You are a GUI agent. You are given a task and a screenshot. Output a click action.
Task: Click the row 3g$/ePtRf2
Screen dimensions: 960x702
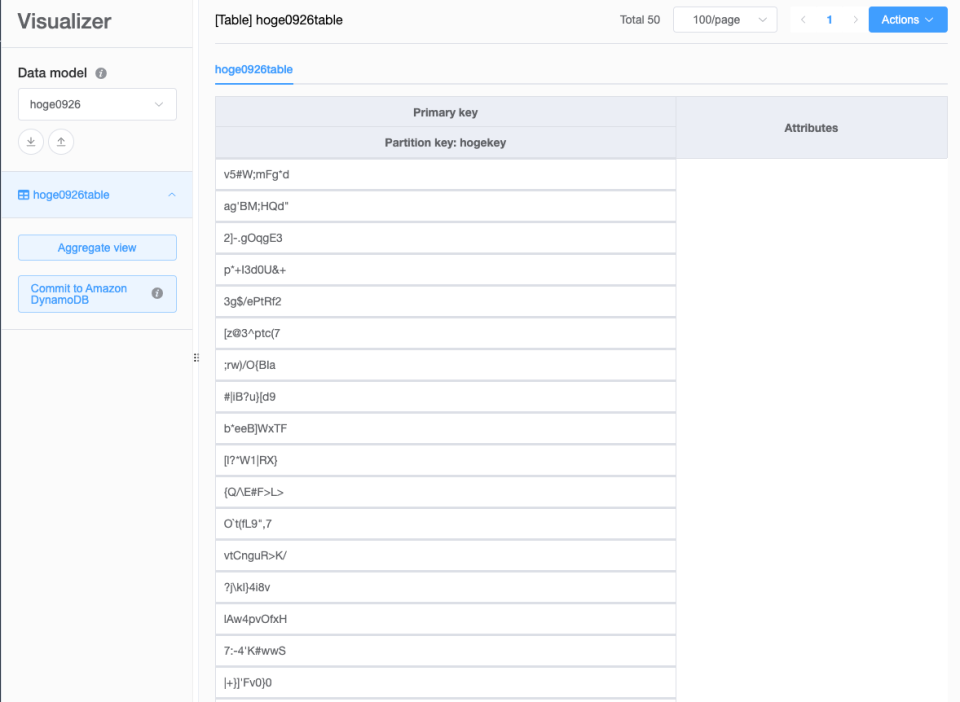(x=445, y=302)
